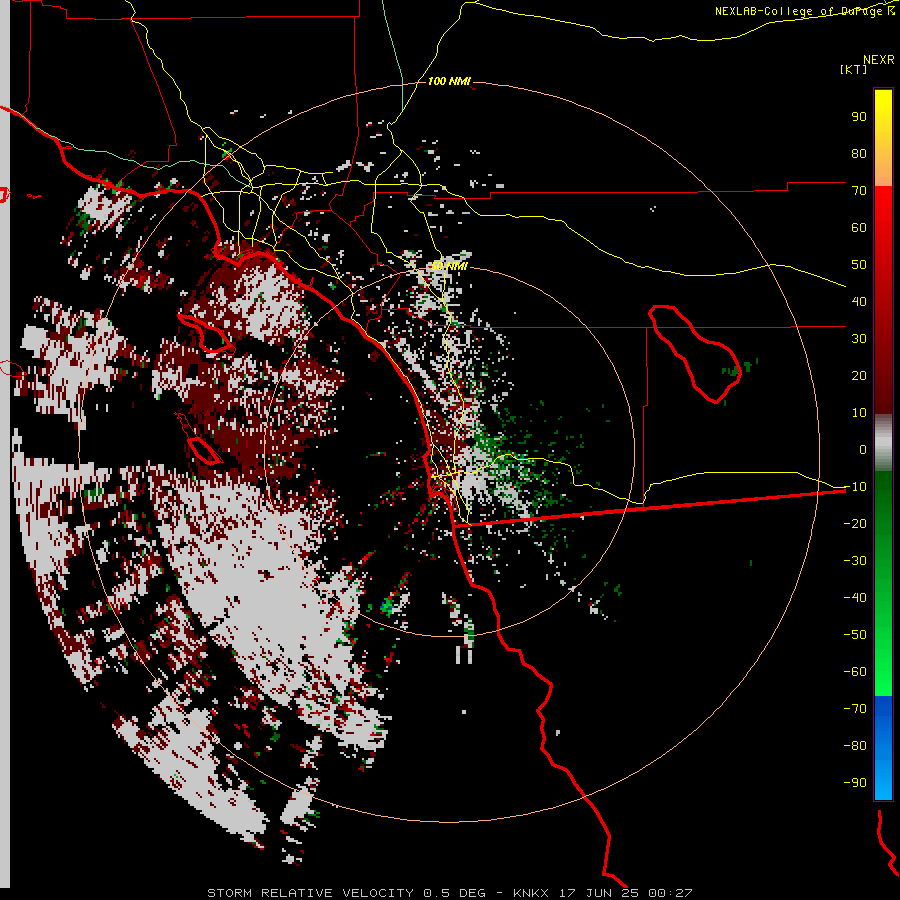Click the KT units label above color scale
Viewport: 900px width, 900px height.
(854, 69)
